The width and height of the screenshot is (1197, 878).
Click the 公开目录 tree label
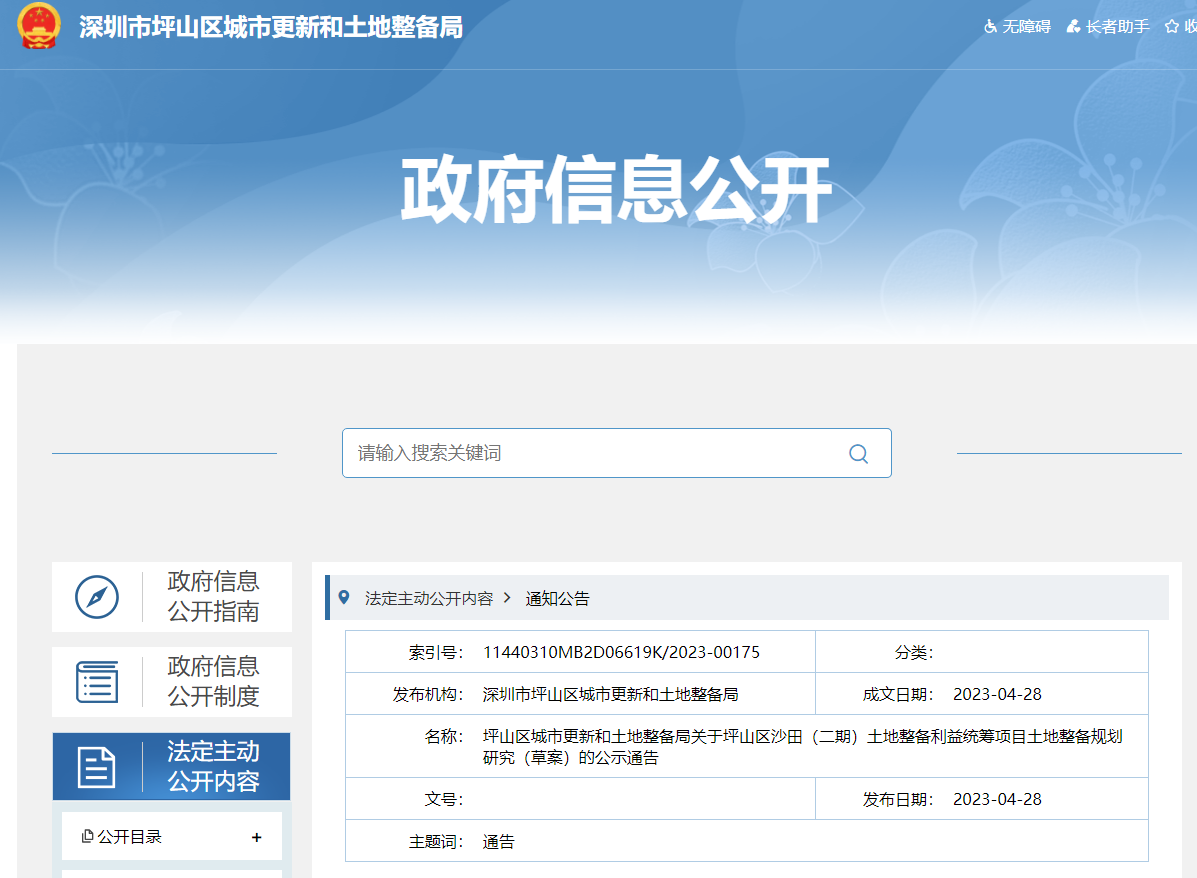coord(130,837)
